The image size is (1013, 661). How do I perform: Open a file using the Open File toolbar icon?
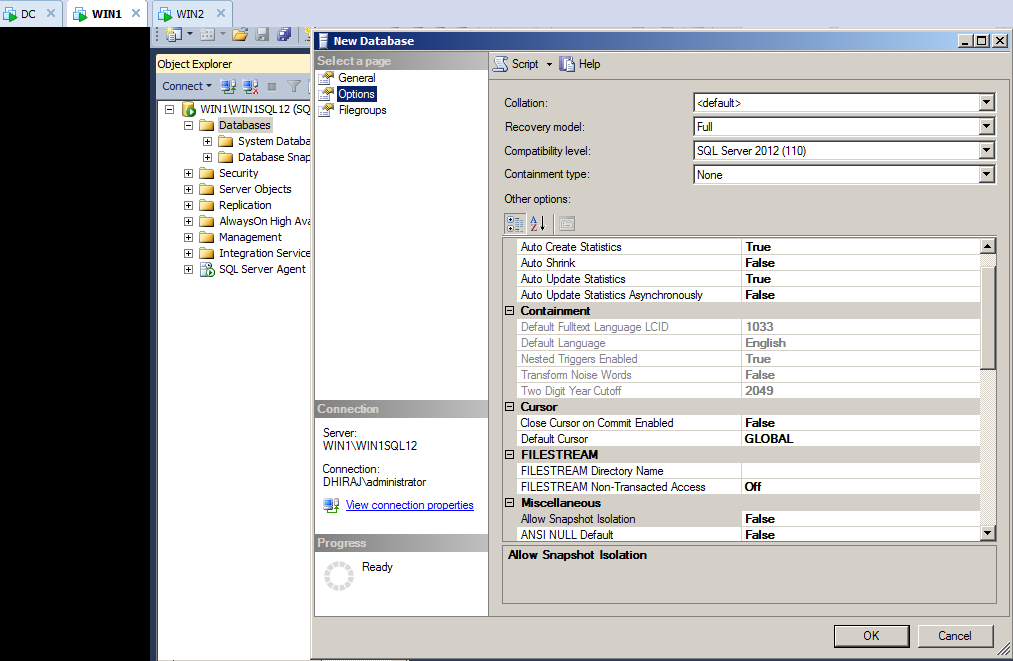tap(241, 34)
